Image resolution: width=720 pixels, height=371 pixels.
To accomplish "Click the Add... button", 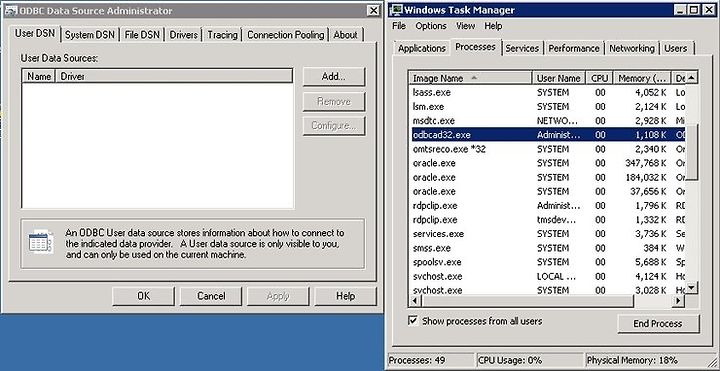I will pos(334,77).
